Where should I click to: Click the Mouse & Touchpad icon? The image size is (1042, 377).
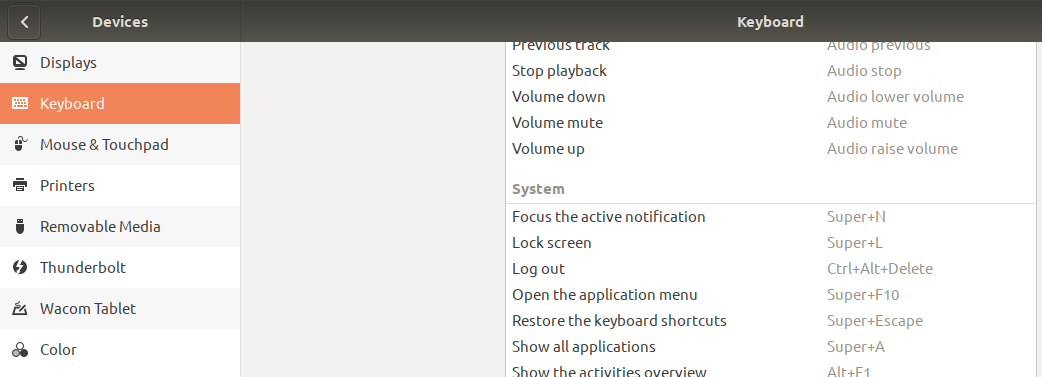click(20, 144)
